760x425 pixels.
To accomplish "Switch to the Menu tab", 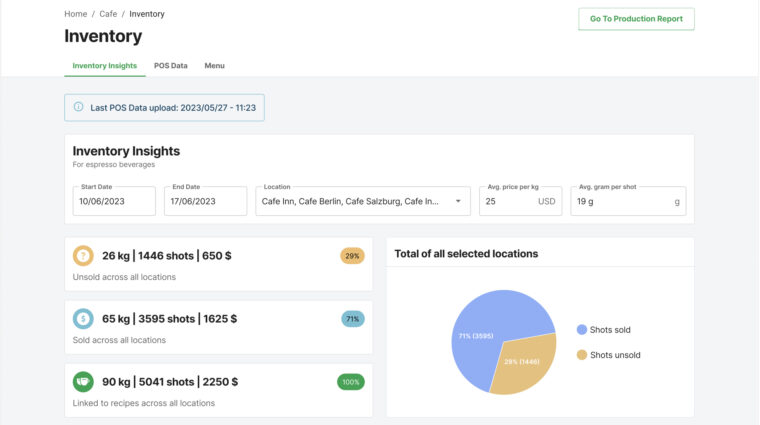I will tap(214, 66).
